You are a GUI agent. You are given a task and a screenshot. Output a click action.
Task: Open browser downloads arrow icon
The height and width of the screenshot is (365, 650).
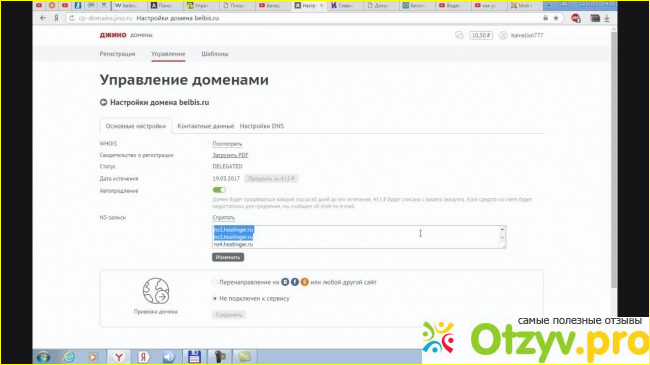coord(607,18)
